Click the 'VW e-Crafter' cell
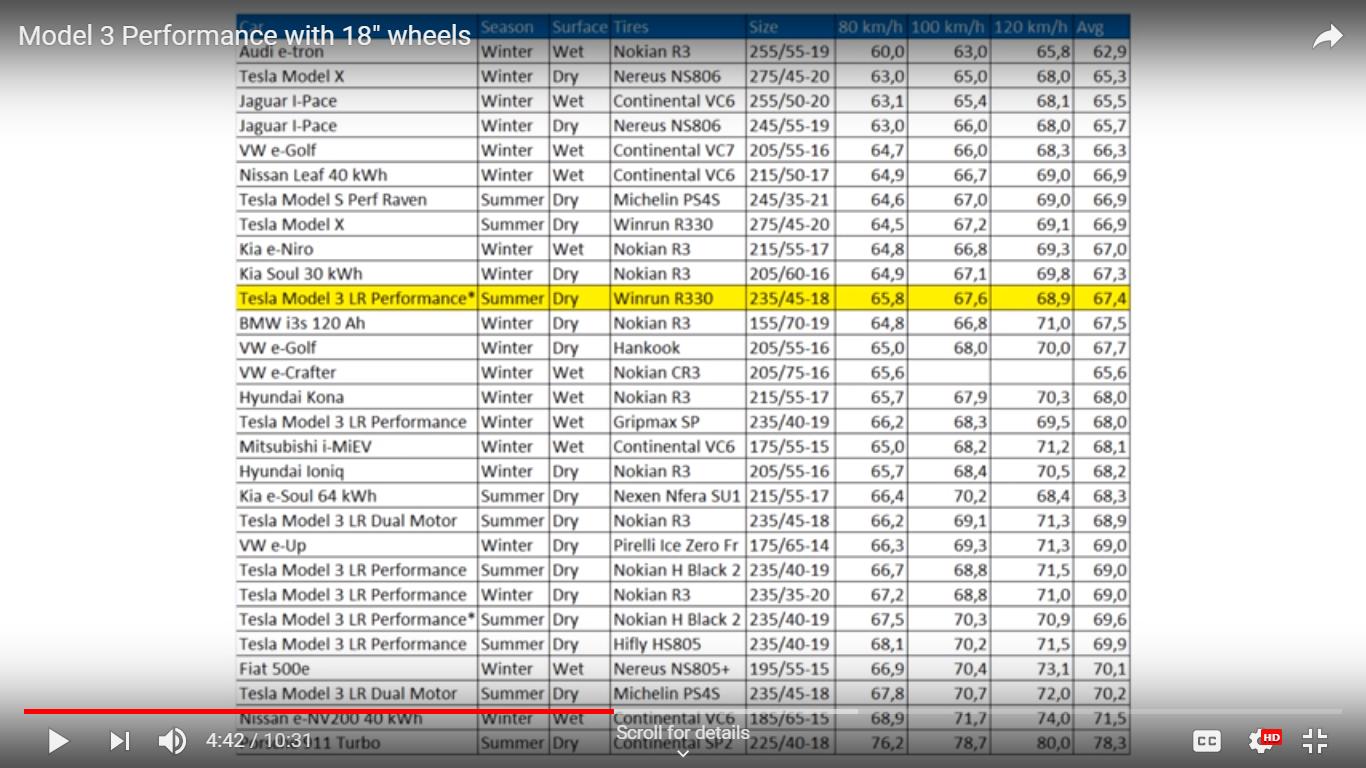 click(357, 372)
